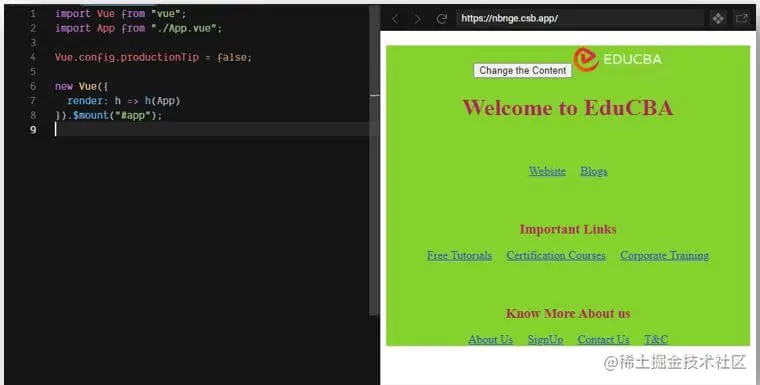Open the Free Tutorials link
The height and width of the screenshot is (385, 760).
pos(459,256)
